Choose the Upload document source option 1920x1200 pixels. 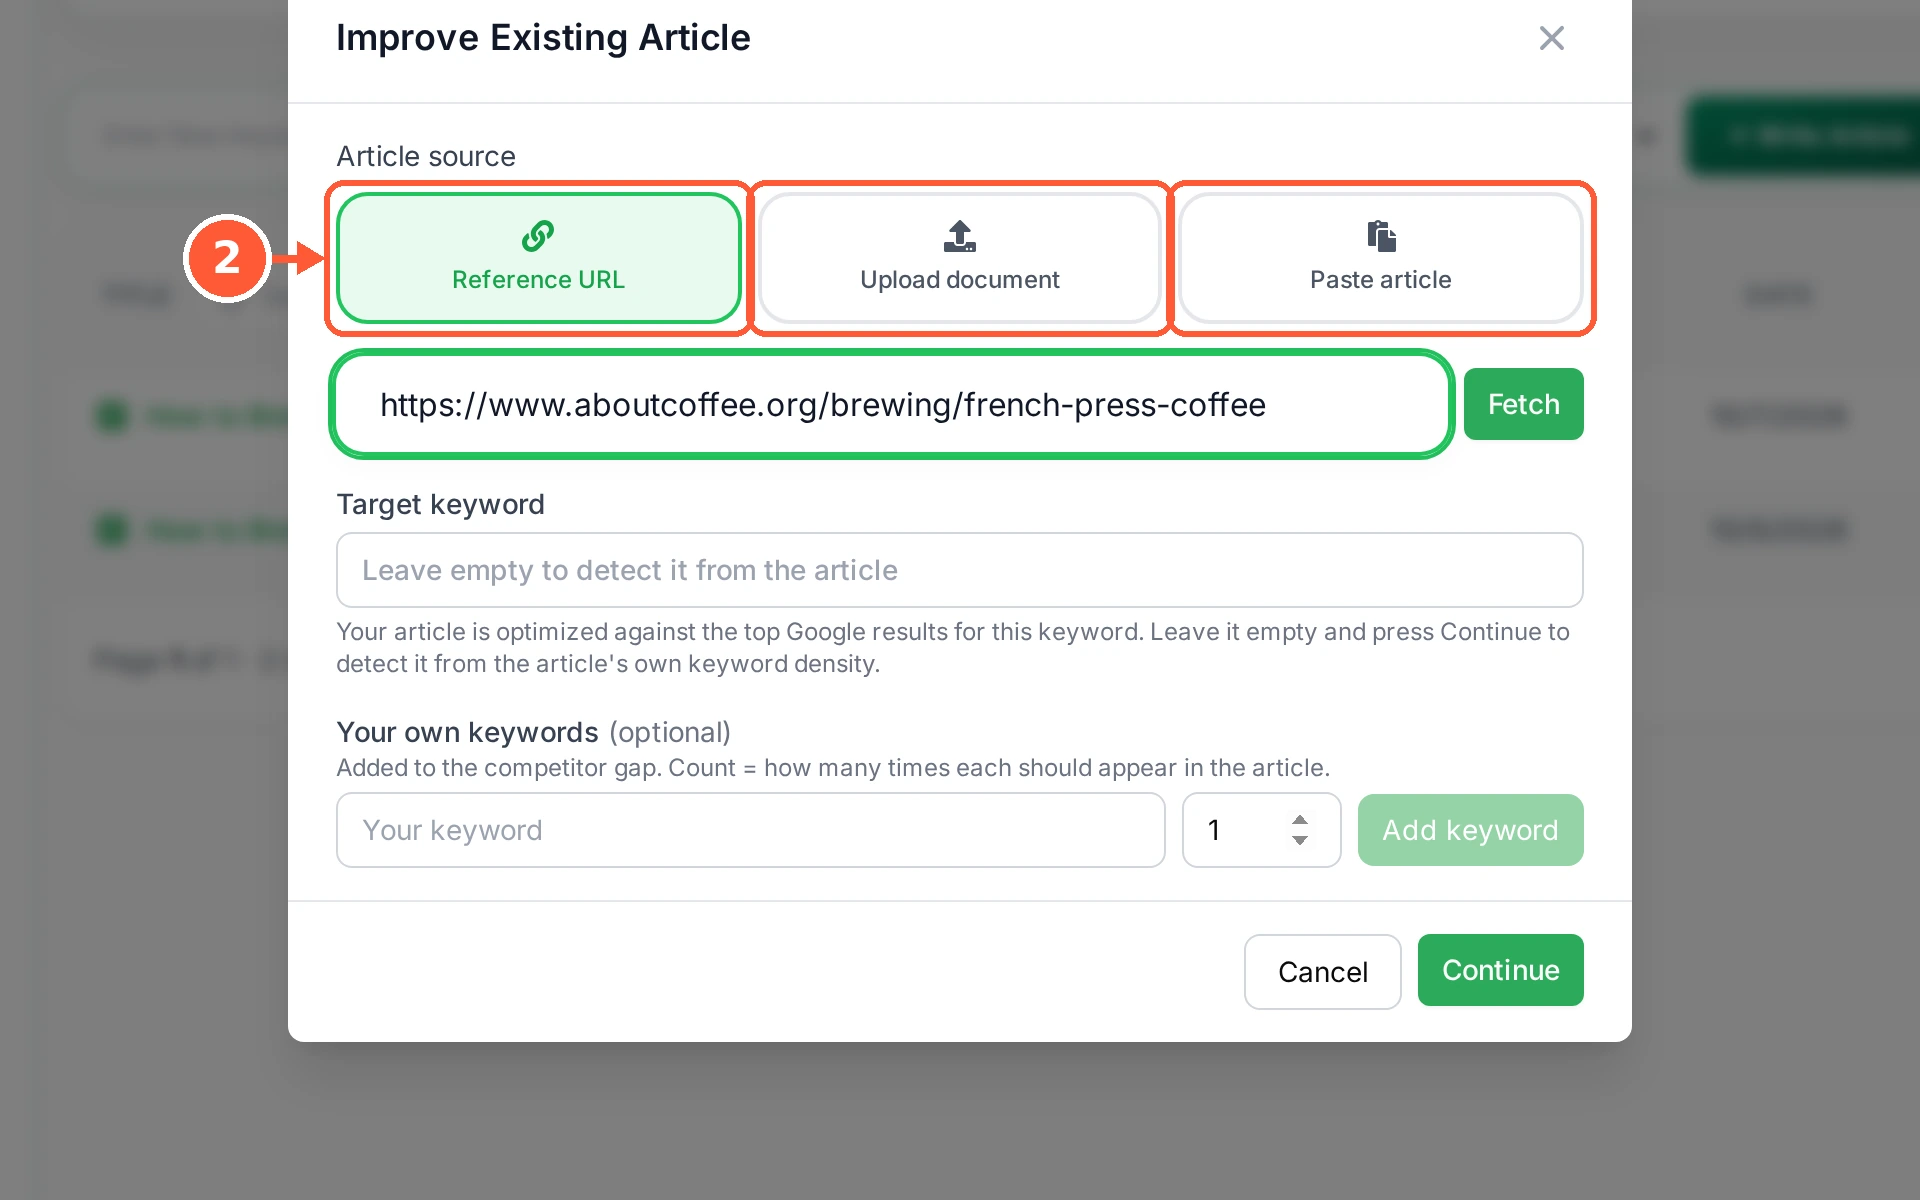pos(960,258)
